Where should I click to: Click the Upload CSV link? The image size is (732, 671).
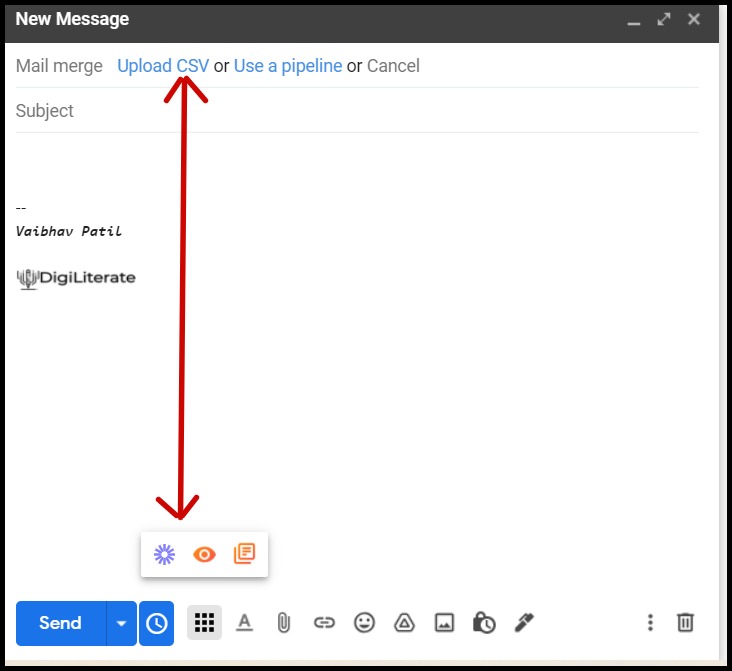tap(163, 66)
